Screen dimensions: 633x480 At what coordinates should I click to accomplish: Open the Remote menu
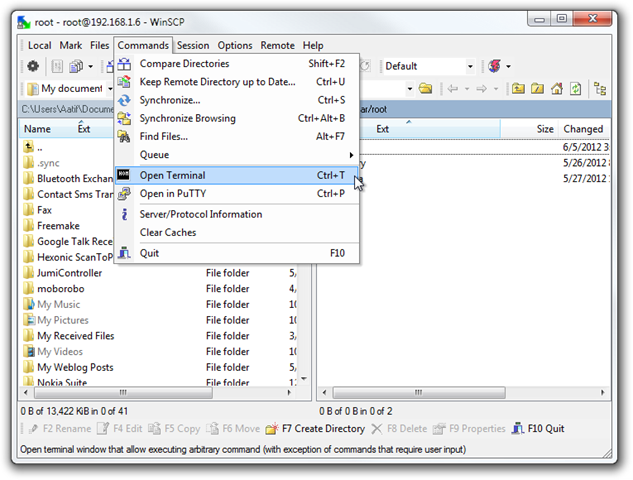point(277,45)
